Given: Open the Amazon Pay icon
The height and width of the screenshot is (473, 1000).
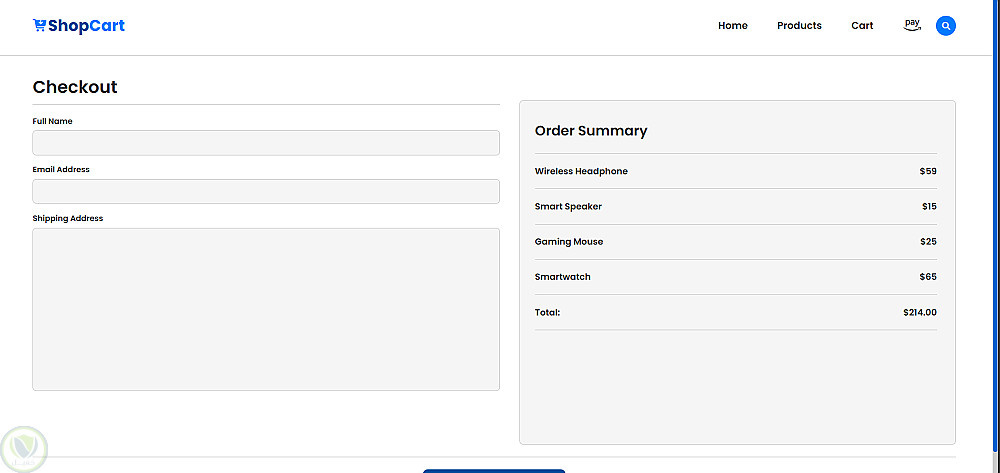Looking at the screenshot, I should pos(913,25).
